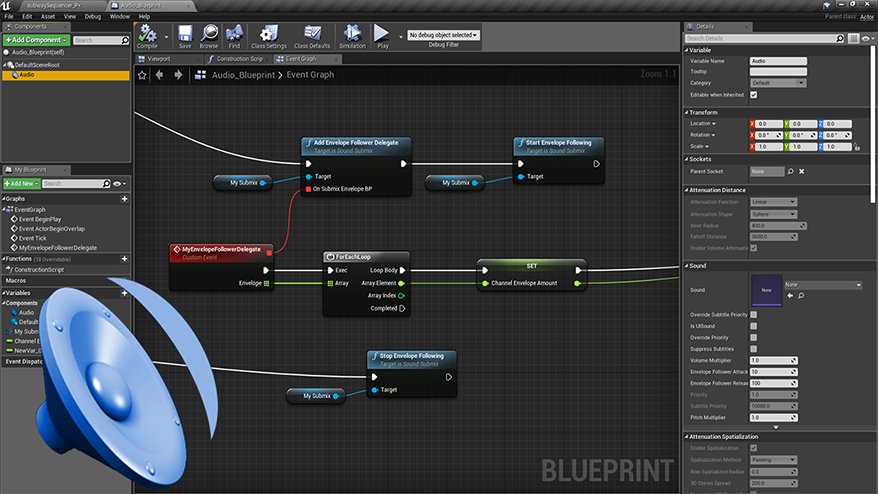Click the Details panel vertical scrollbar
The image size is (878, 494).
[874, 123]
